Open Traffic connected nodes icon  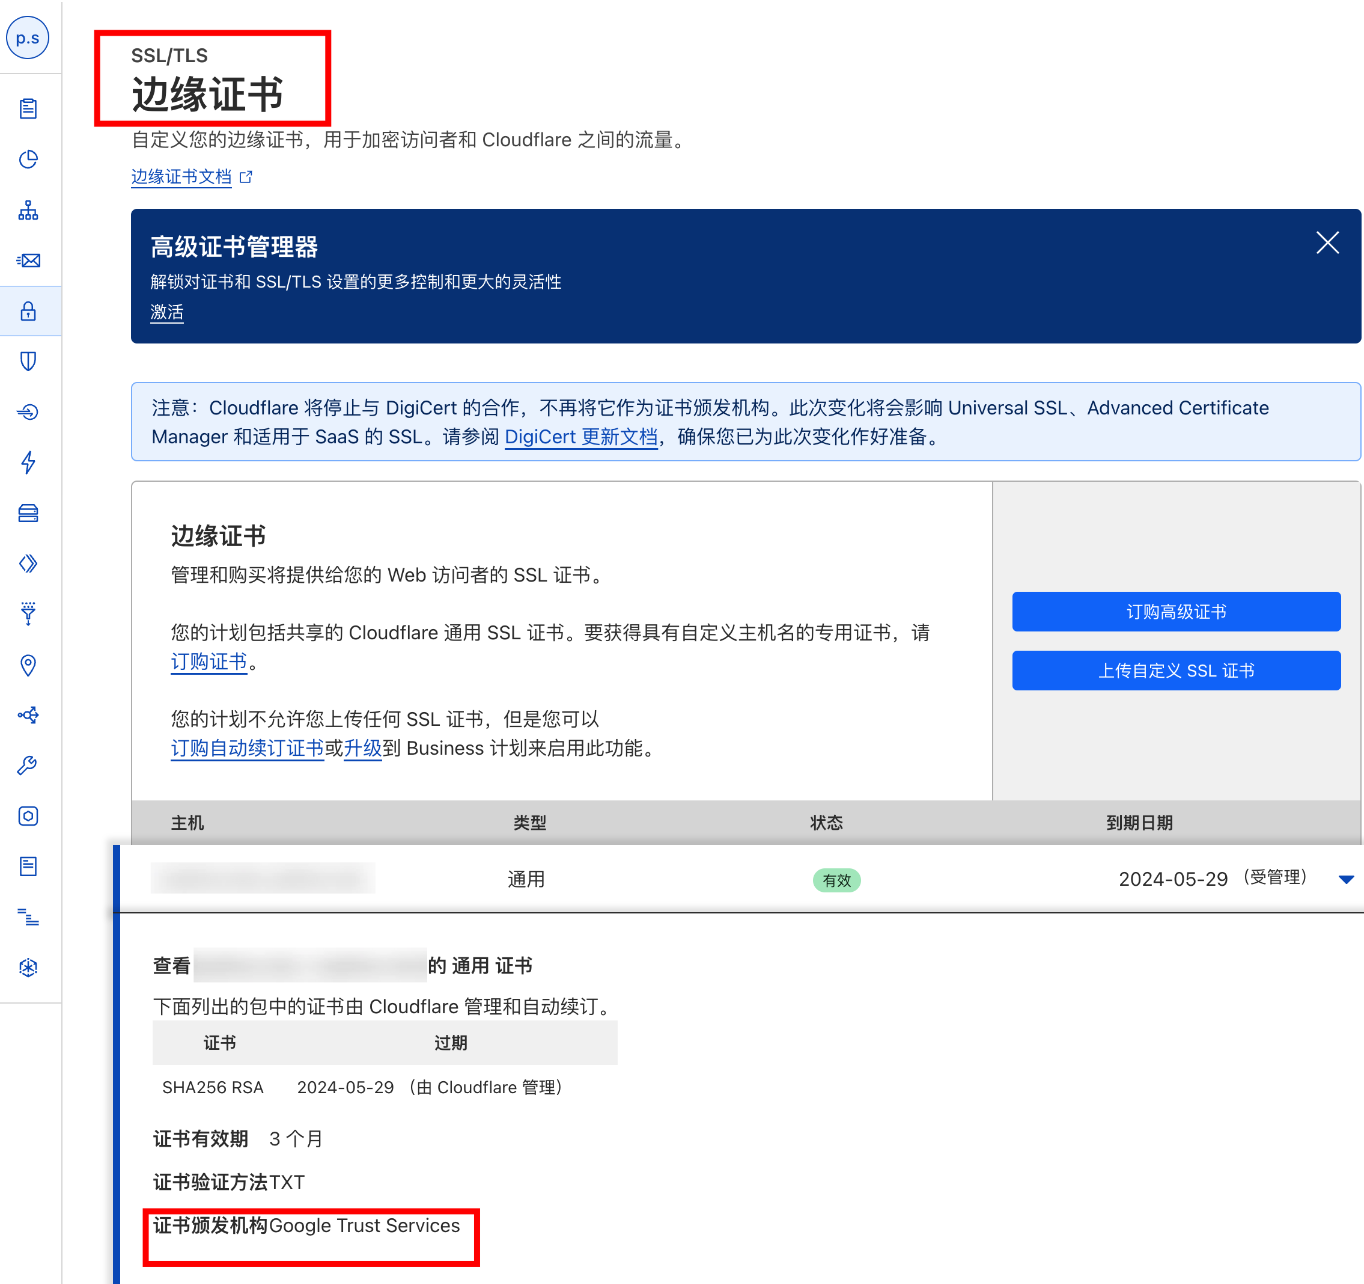(28, 715)
